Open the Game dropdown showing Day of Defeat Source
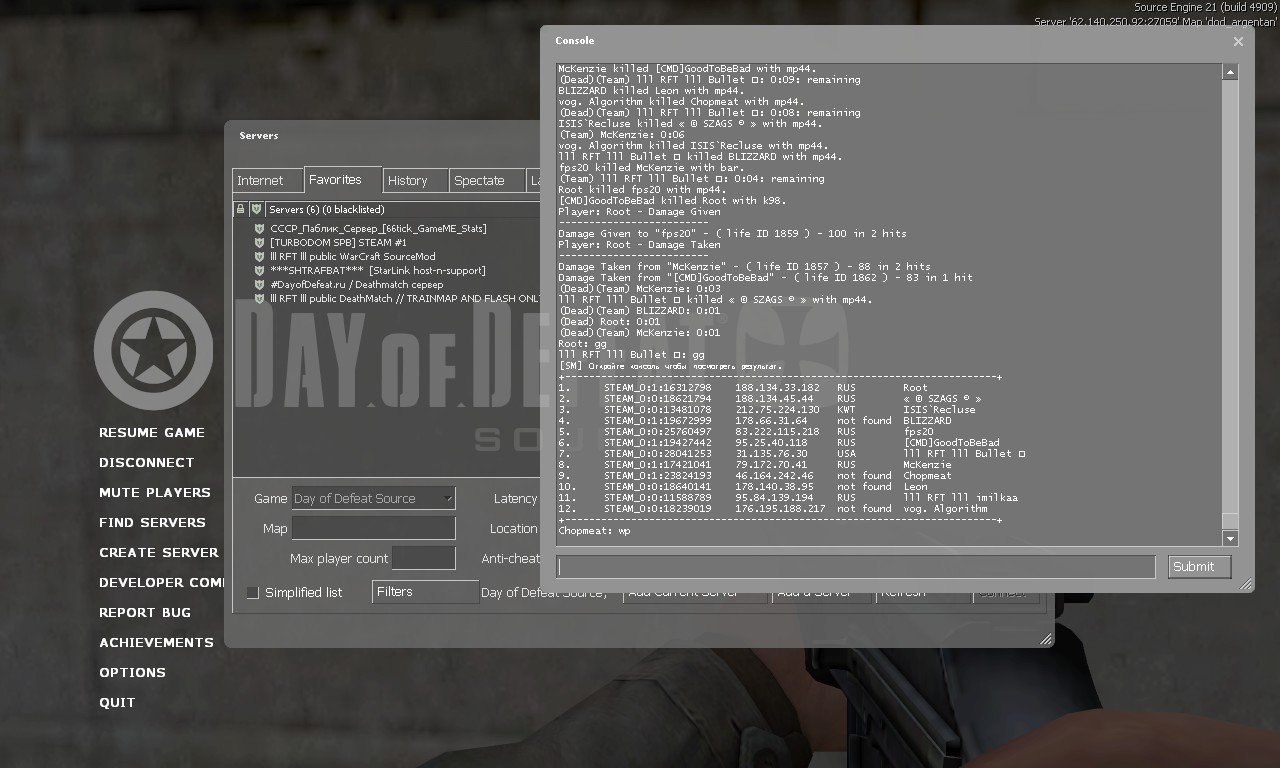The image size is (1280, 768). click(373, 498)
